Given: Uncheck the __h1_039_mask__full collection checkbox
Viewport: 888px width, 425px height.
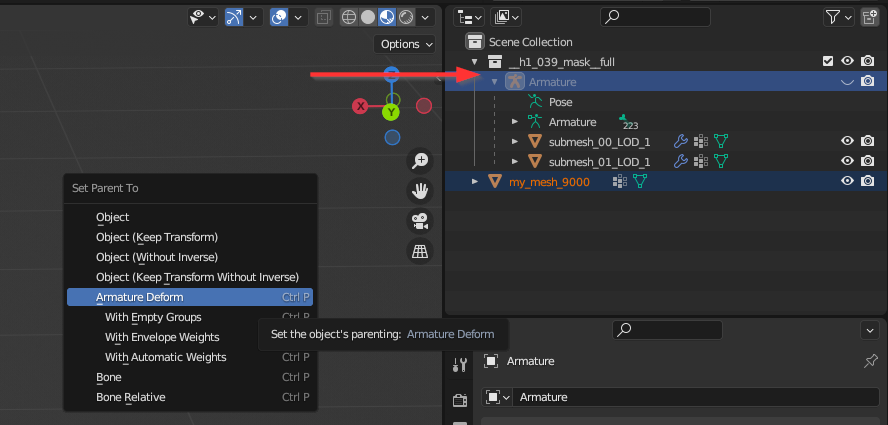Looking at the screenshot, I should point(827,62).
